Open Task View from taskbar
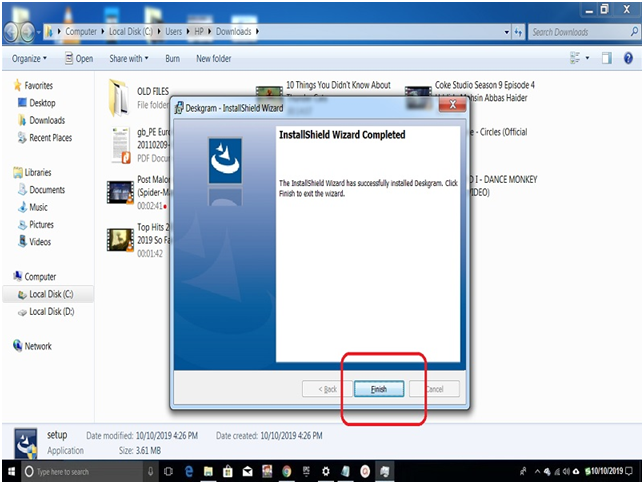Image resolution: width=644 pixels, height=484 pixels. (x=168, y=471)
